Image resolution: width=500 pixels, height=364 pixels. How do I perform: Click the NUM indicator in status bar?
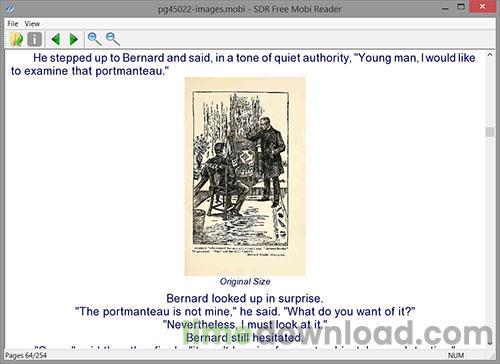[x=456, y=356]
